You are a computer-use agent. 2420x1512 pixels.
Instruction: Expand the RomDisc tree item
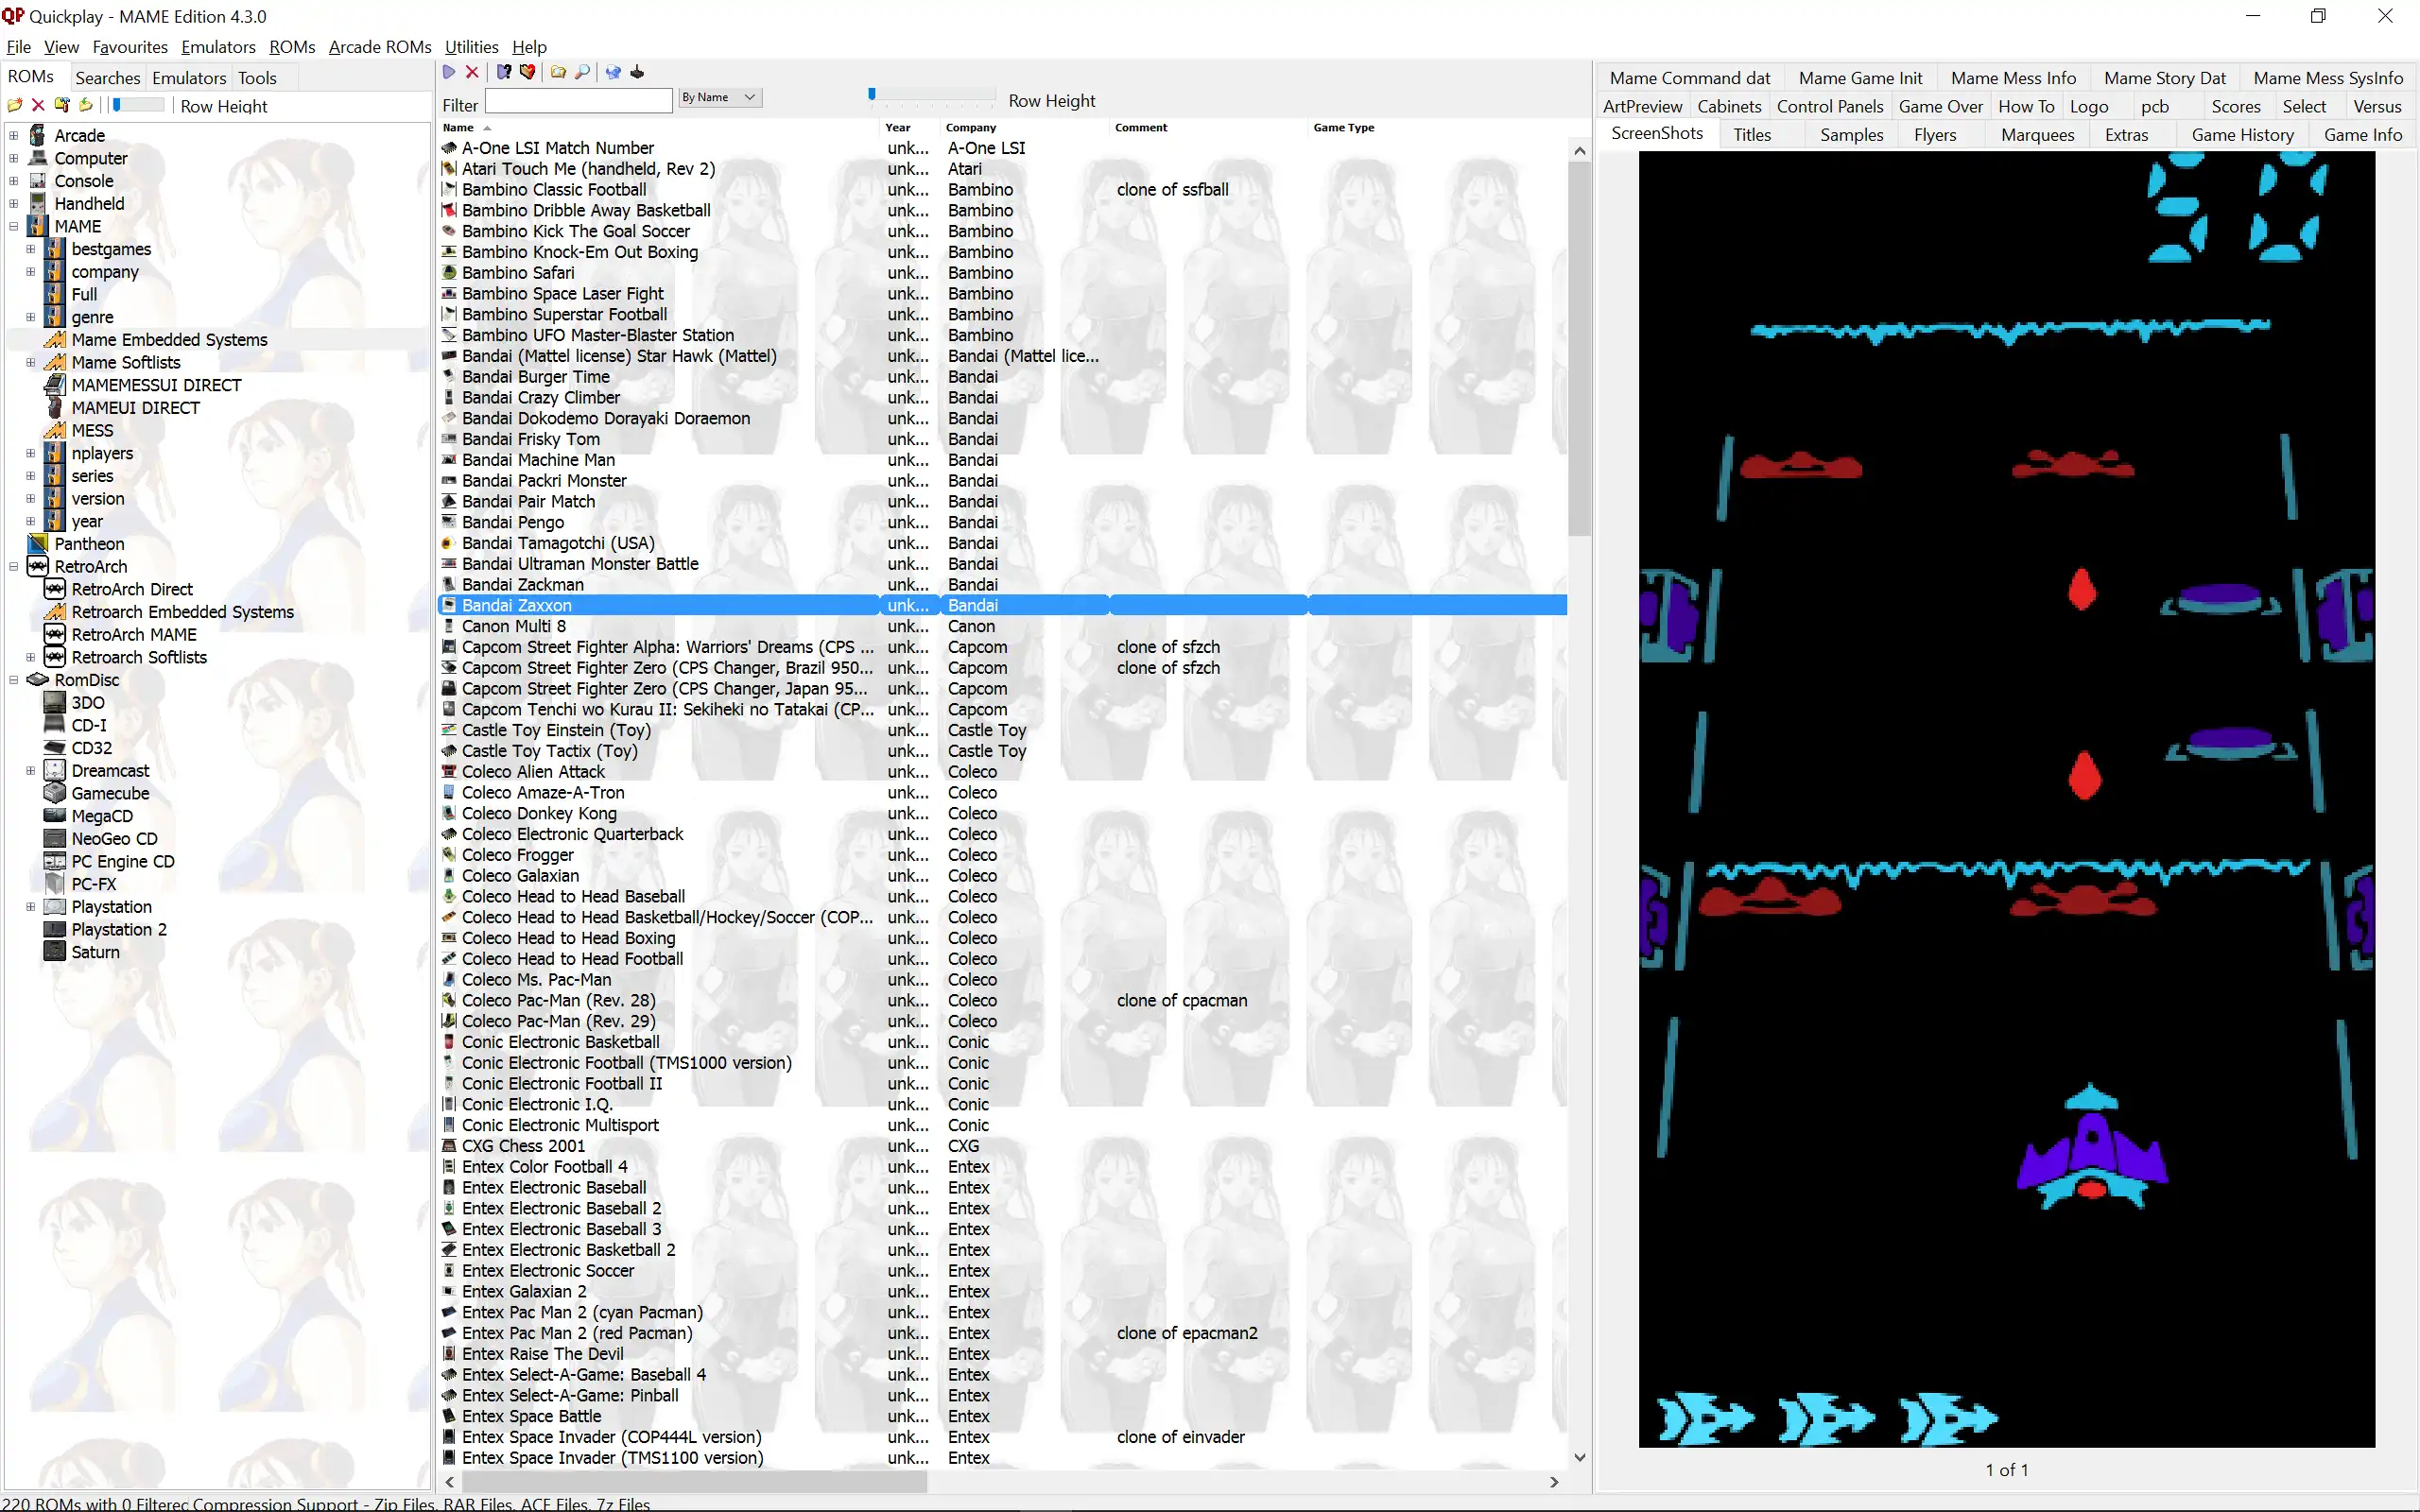point(14,679)
